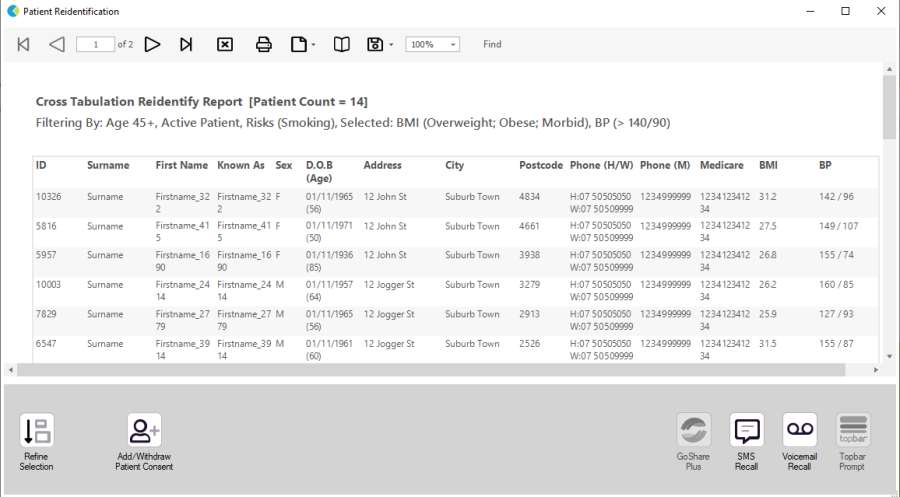Screen dimensions: 900x497
Task: Click the Patient Reidentification app icon
Action: pyautogui.click(x=13, y=11)
